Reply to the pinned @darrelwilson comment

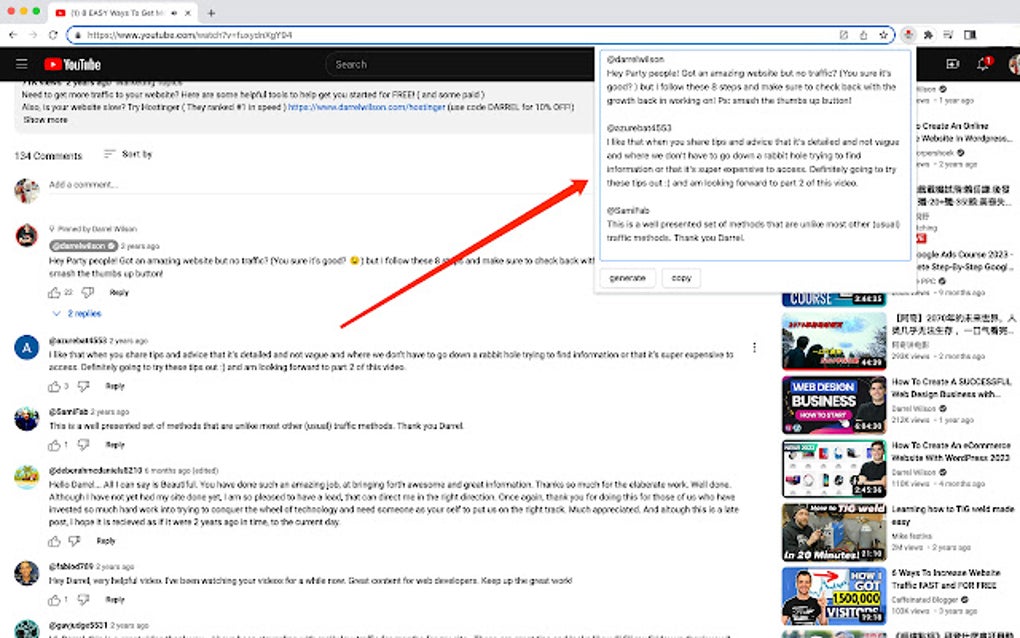pyautogui.click(x=119, y=293)
